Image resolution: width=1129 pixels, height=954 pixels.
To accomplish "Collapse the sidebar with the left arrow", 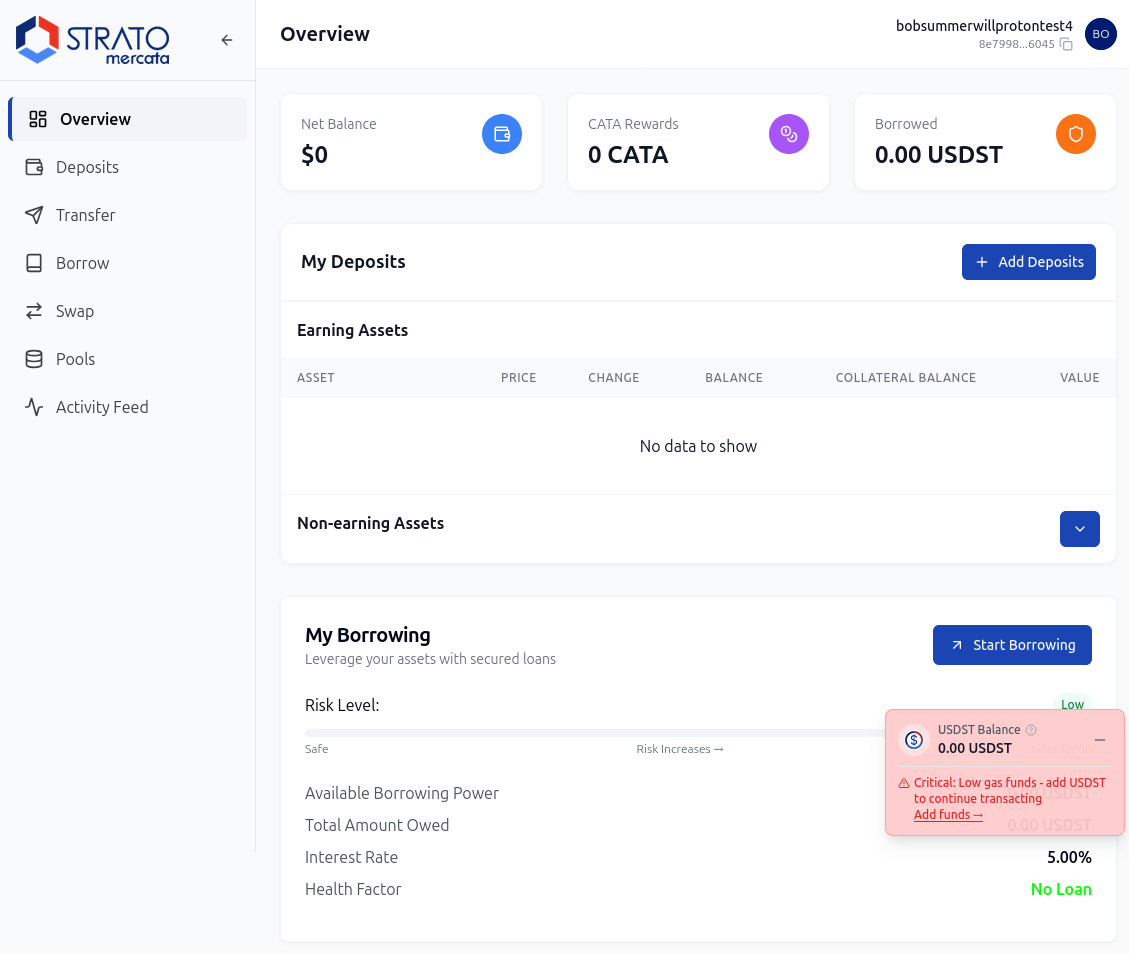I will (226, 40).
